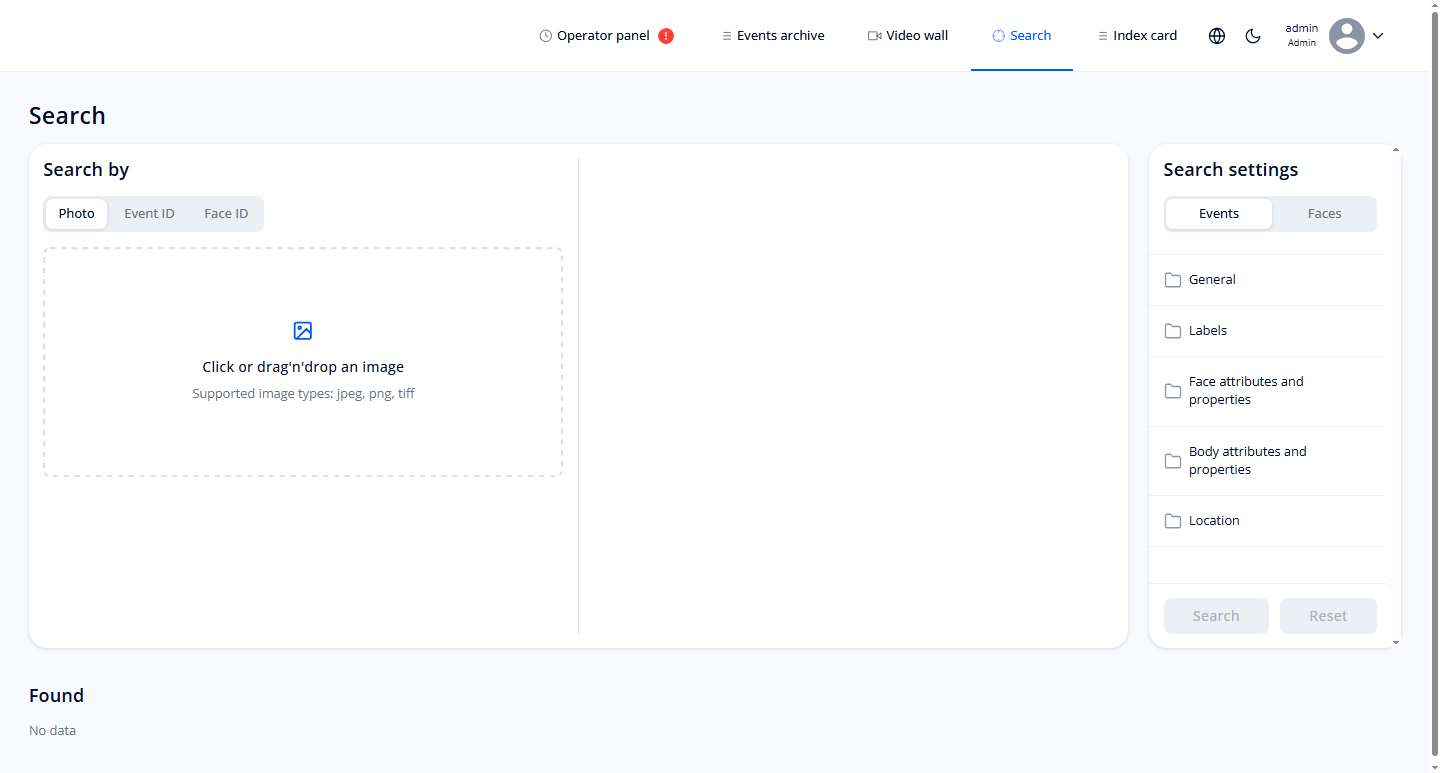Expand the Face attributes and properties section

click(1246, 390)
